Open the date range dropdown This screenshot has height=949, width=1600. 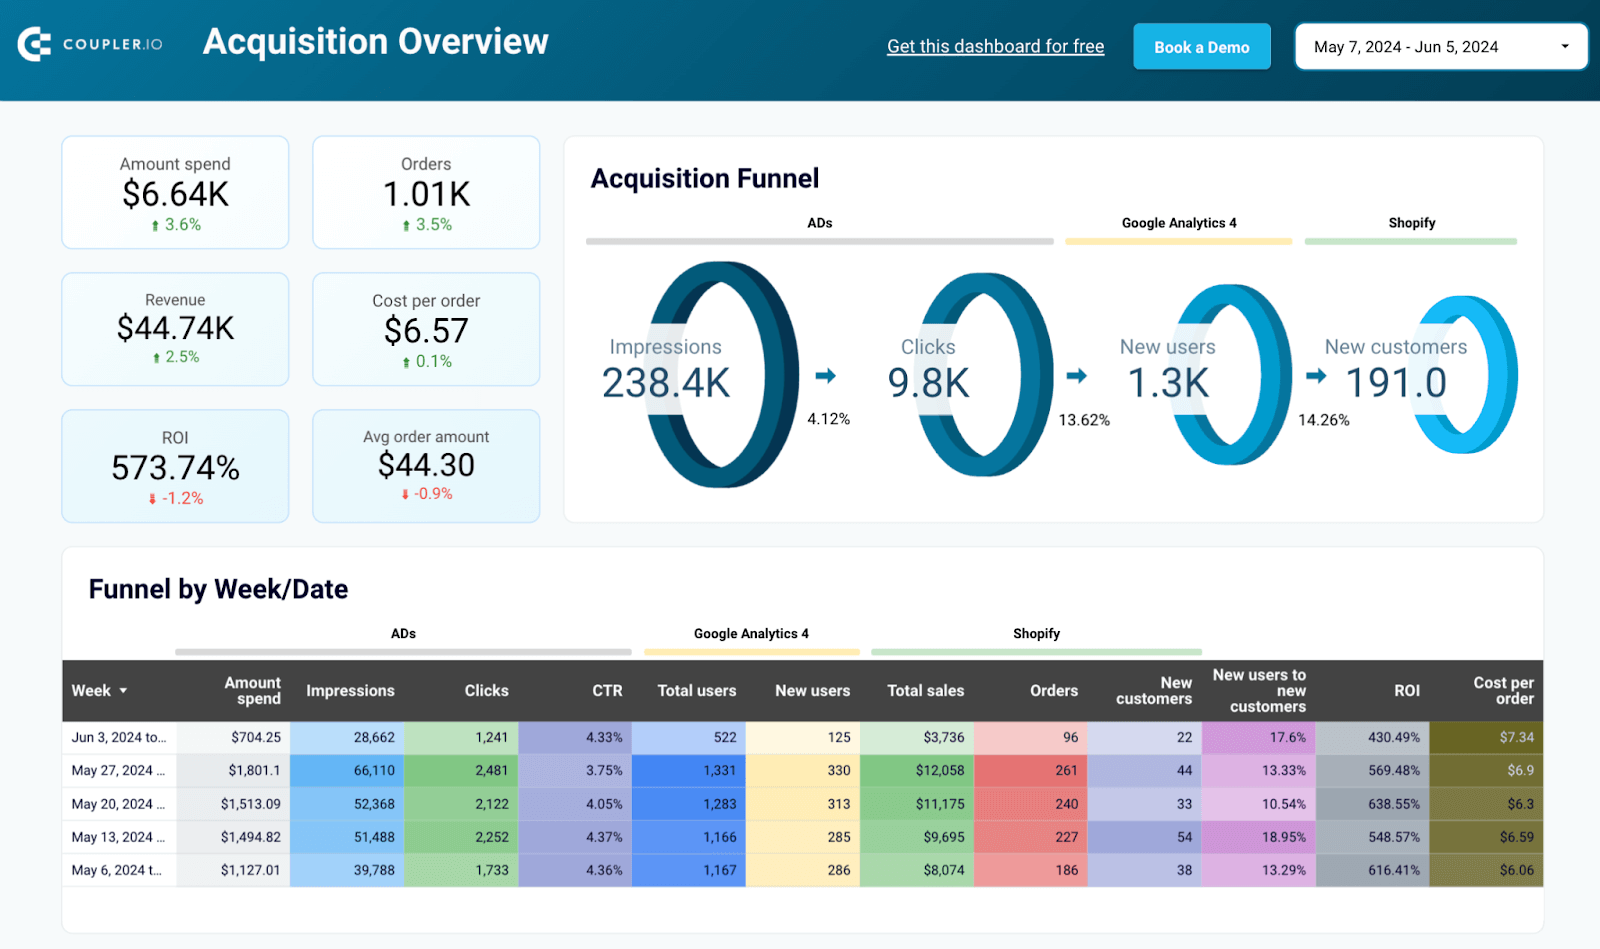click(x=1441, y=47)
